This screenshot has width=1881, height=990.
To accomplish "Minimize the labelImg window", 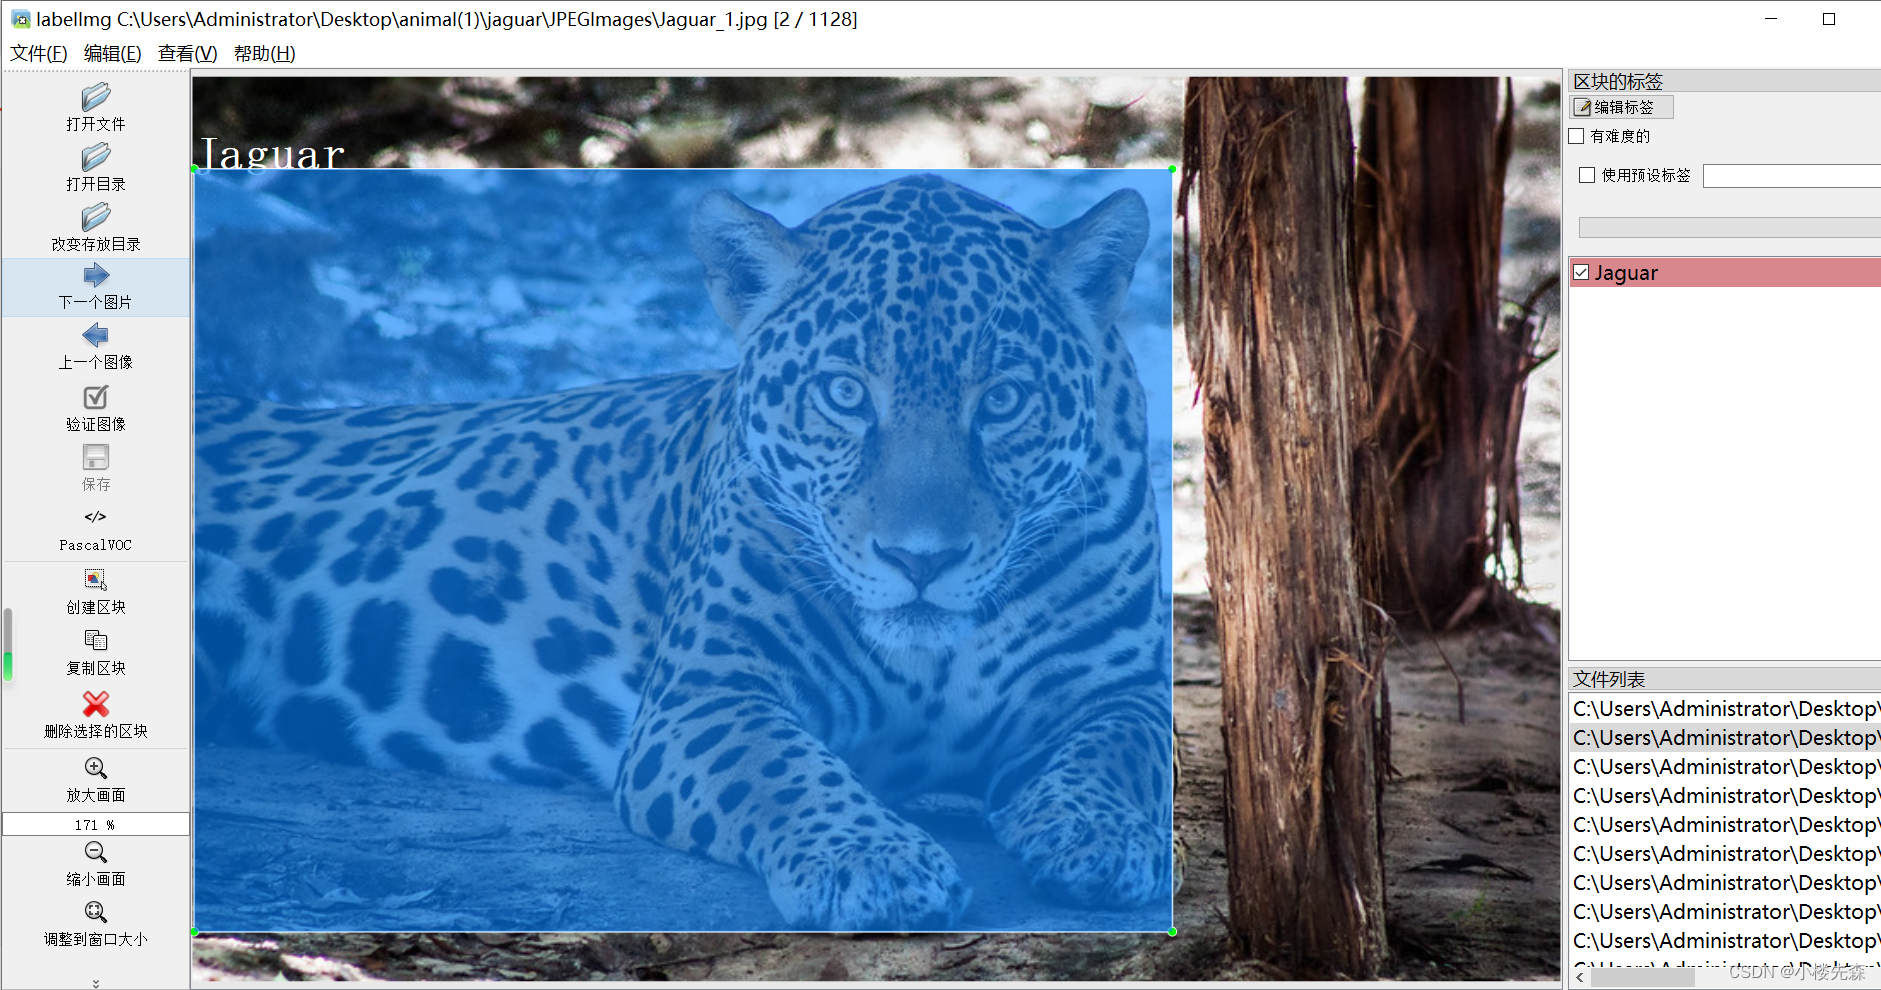I will point(1771,19).
